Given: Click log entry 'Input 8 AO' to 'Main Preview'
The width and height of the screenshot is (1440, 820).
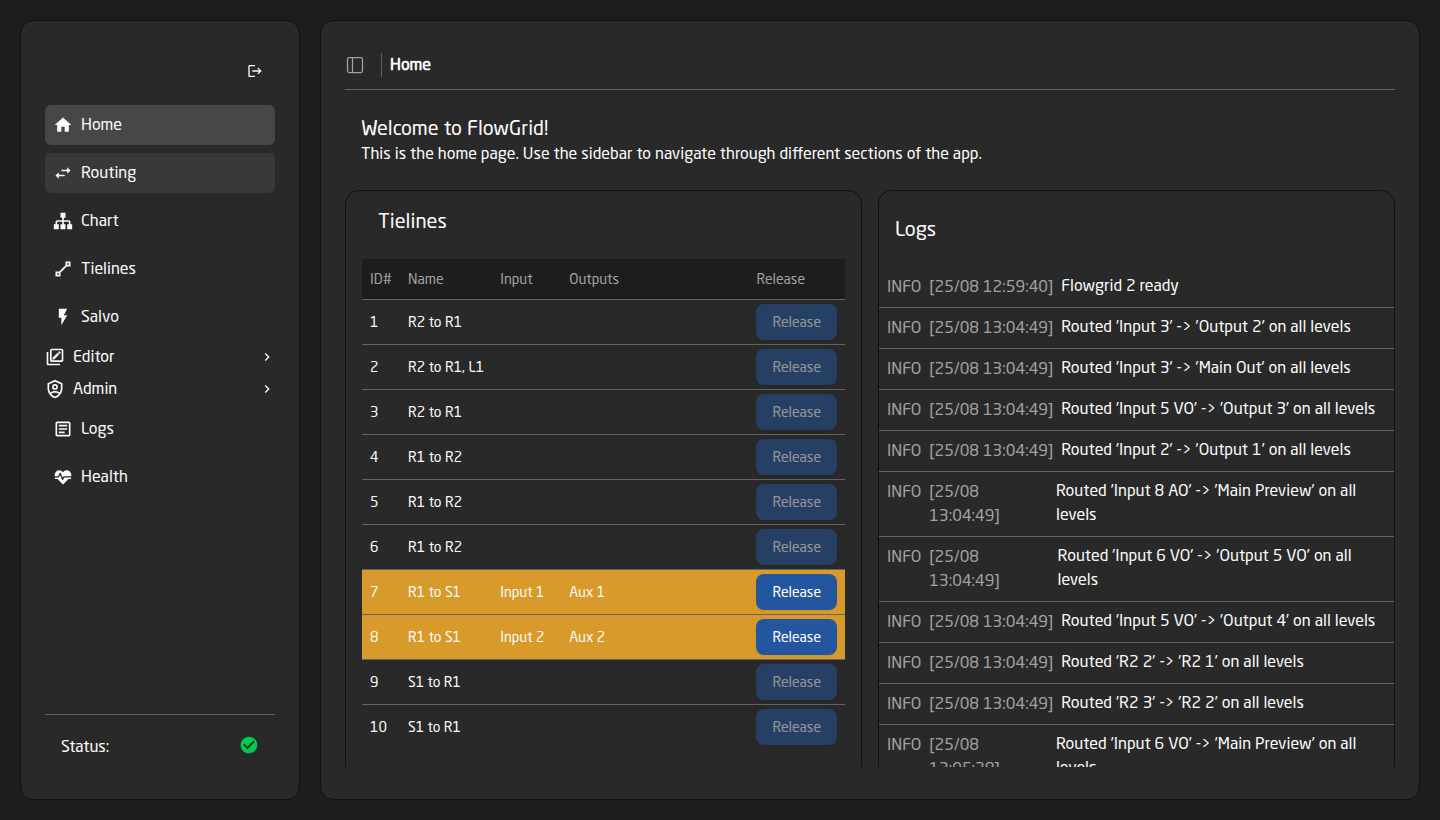Looking at the screenshot, I should pos(1136,503).
